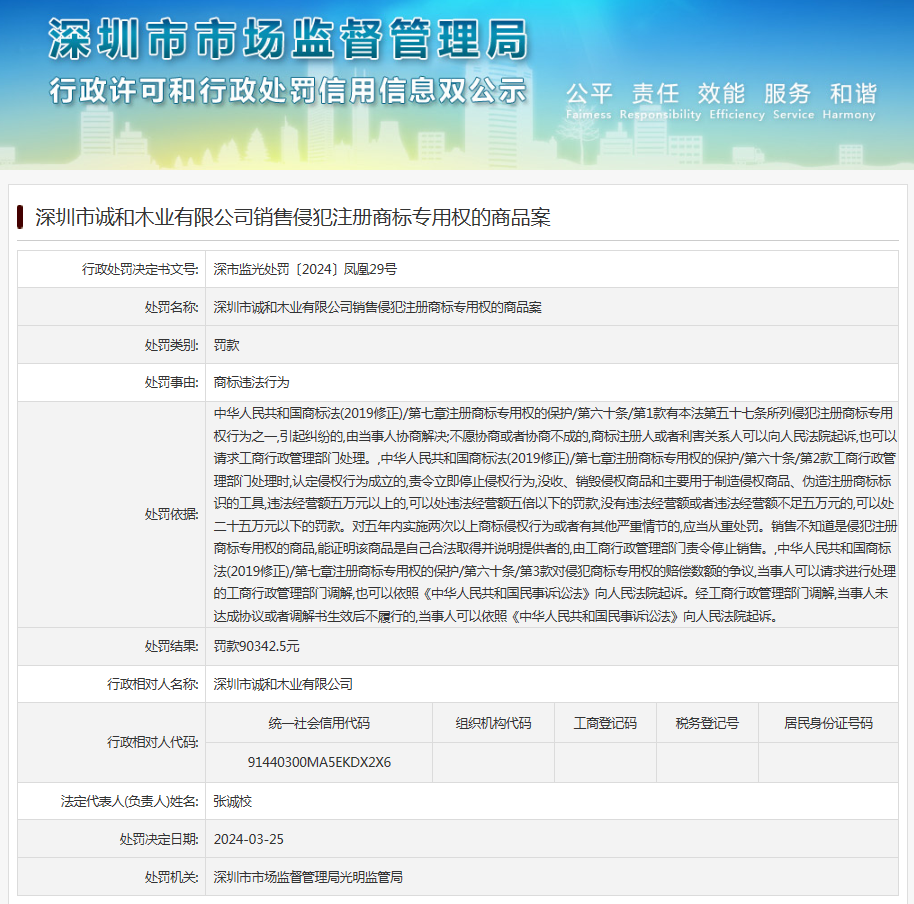This screenshot has height=904, width=914.
Task: Select the document number 深市监光处罚〔2024〕凤凰29号
Action: [305, 269]
